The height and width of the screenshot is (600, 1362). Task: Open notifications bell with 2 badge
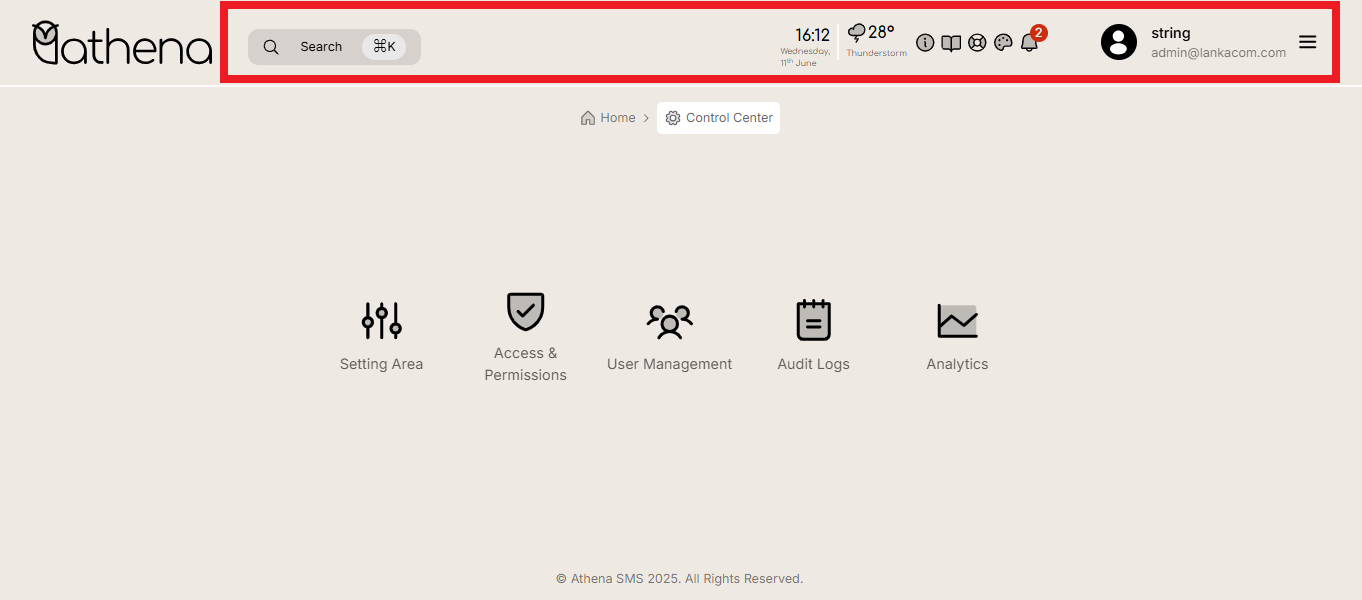pos(1029,43)
